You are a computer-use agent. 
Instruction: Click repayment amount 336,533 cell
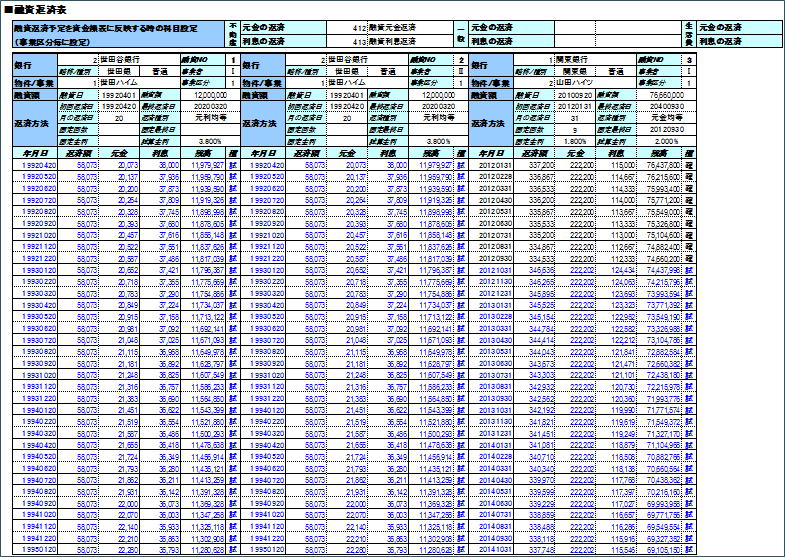(535, 189)
